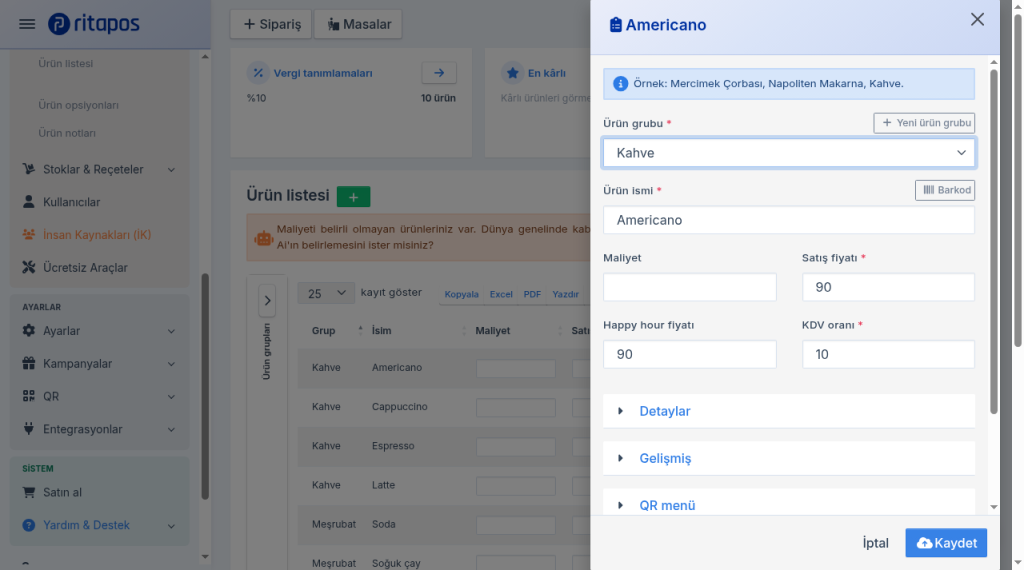Click the Satın al shopping cart icon
The height and width of the screenshot is (570, 1024).
(29, 492)
